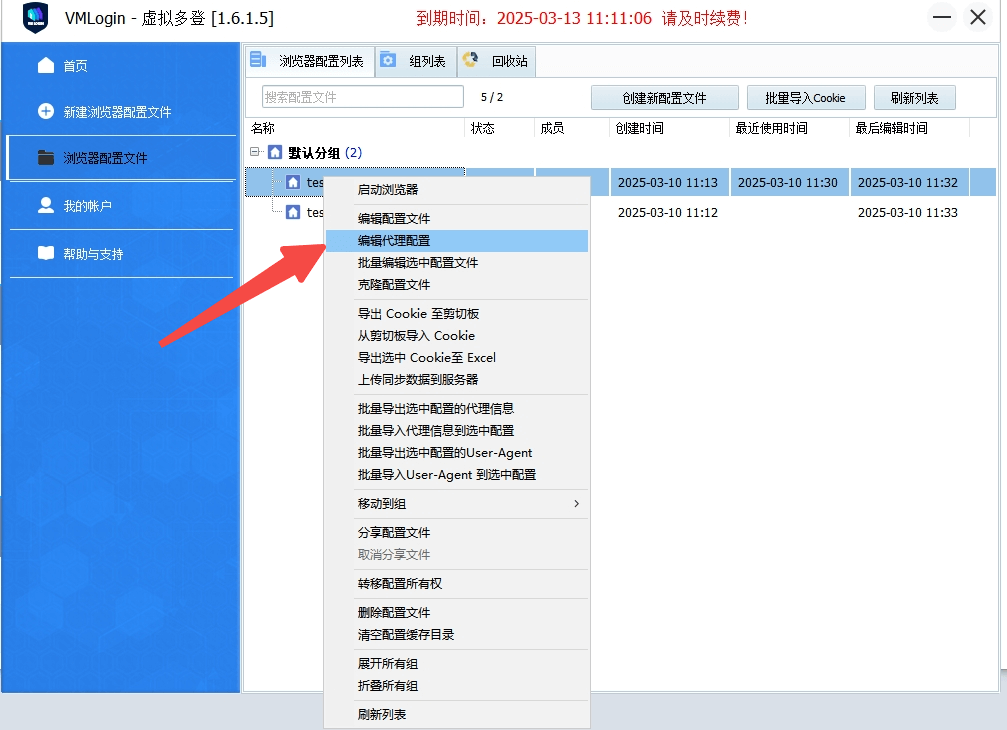This screenshot has height=730, width=1007.
Task: Select 编辑代理配置 in the context menu
Action: point(394,241)
